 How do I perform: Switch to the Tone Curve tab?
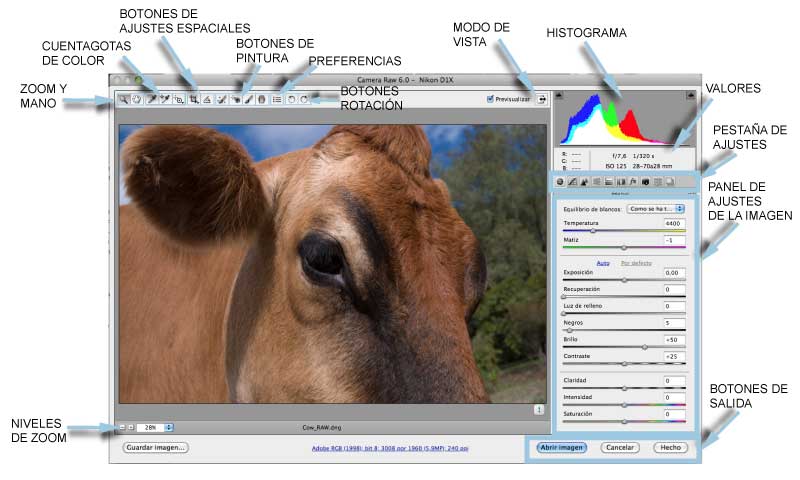(572, 182)
